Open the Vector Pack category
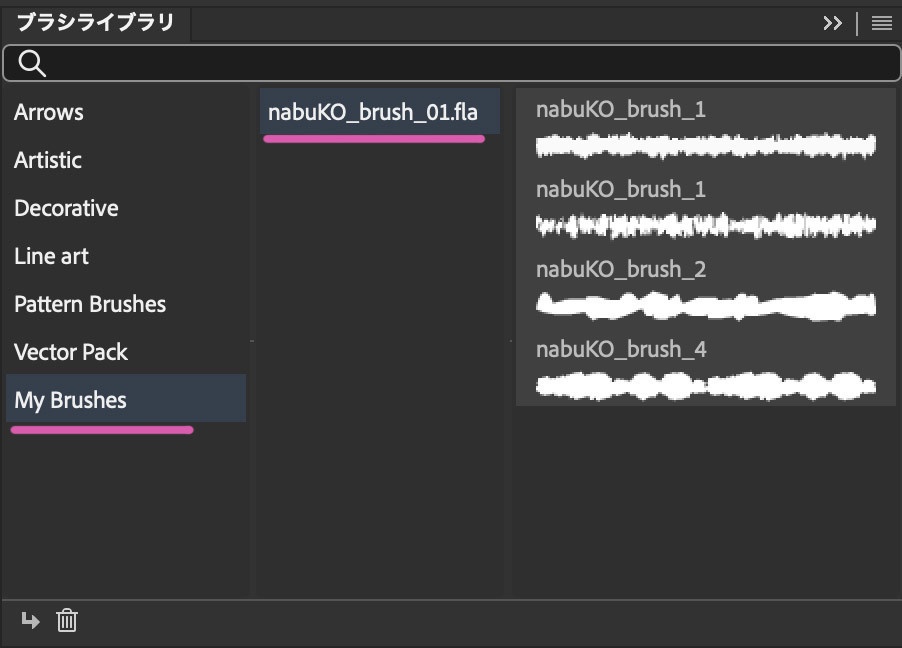This screenshot has width=902, height=648. pyautogui.click(x=71, y=352)
